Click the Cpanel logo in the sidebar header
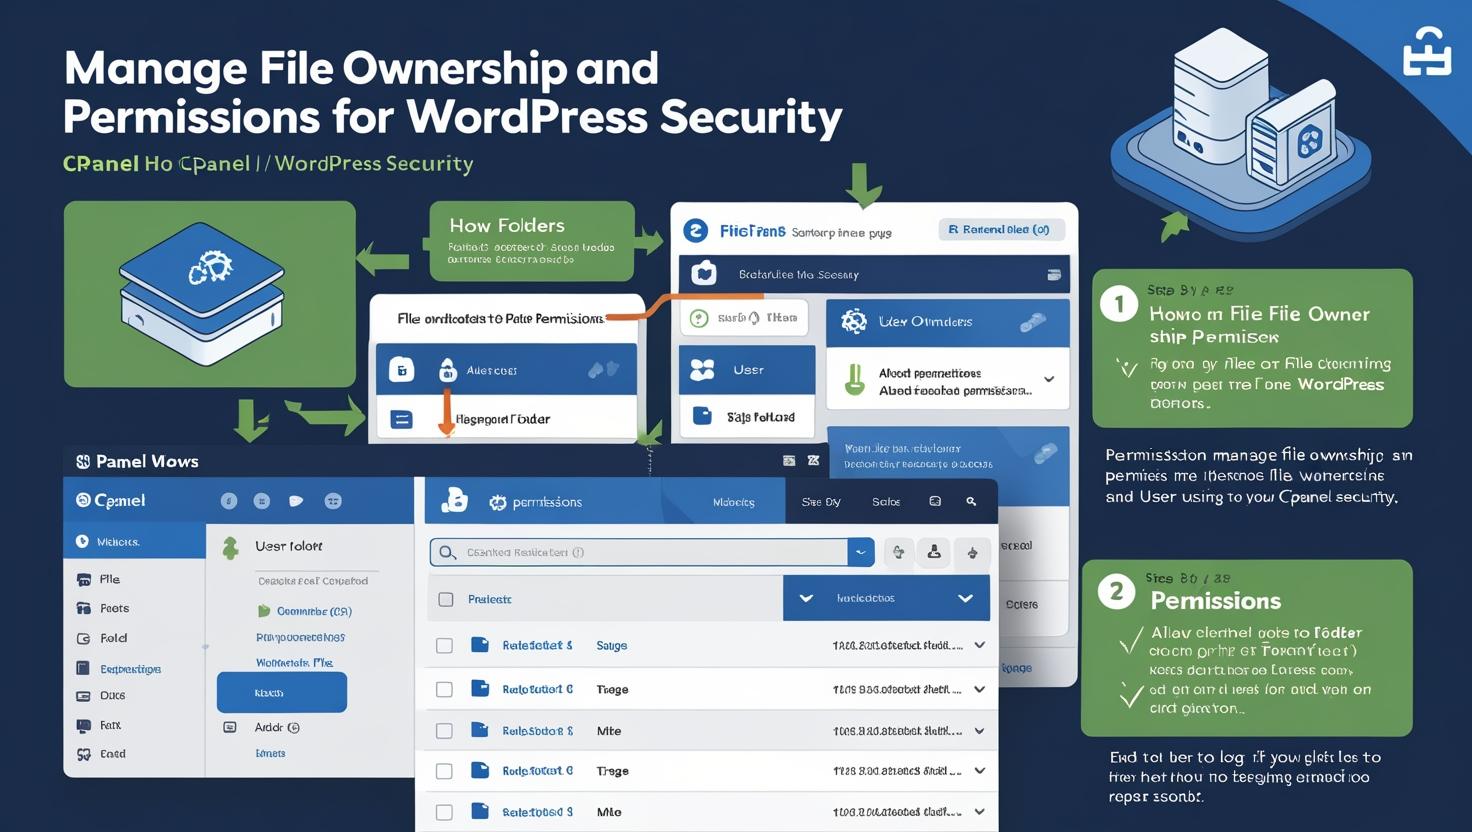The width and height of the screenshot is (1472, 832). pyautogui.click(x=111, y=500)
